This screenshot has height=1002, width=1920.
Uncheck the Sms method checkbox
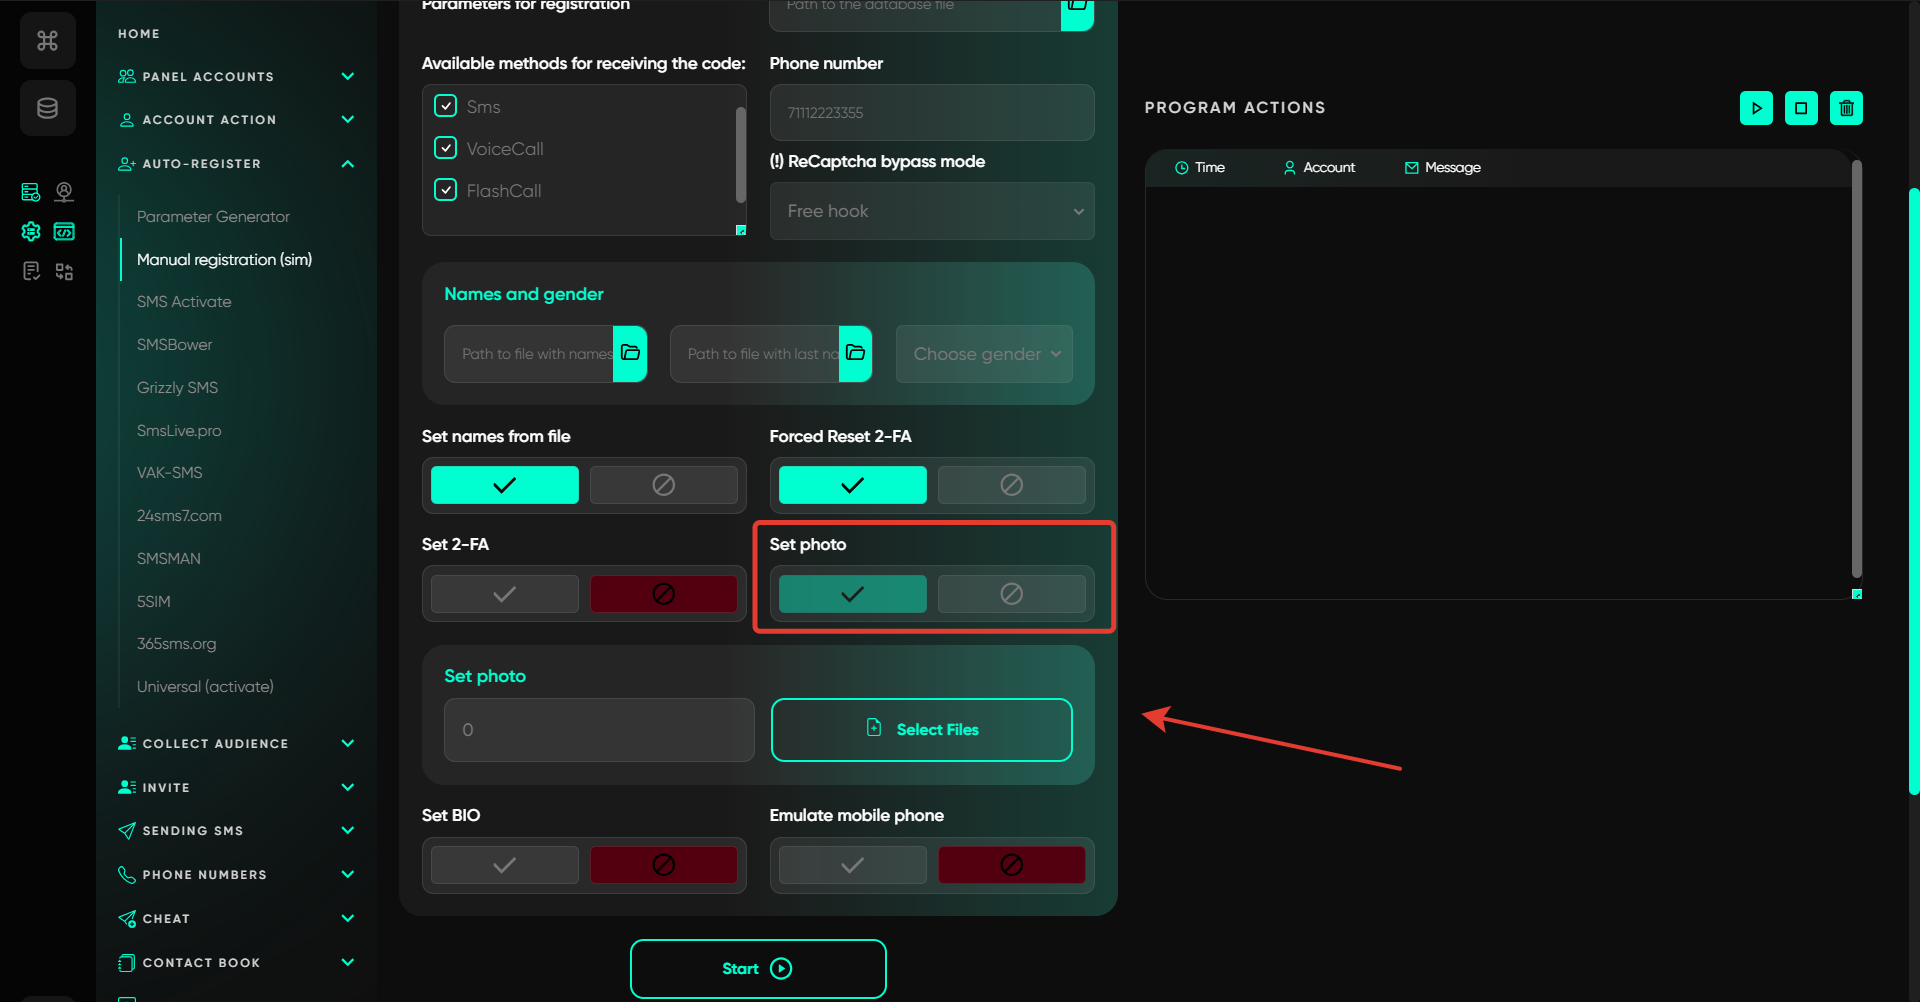(446, 106)
